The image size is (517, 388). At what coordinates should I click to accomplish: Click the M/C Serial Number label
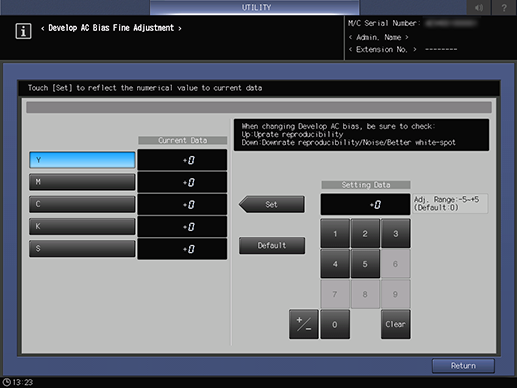pyautogui.click(x=384, y=23)
